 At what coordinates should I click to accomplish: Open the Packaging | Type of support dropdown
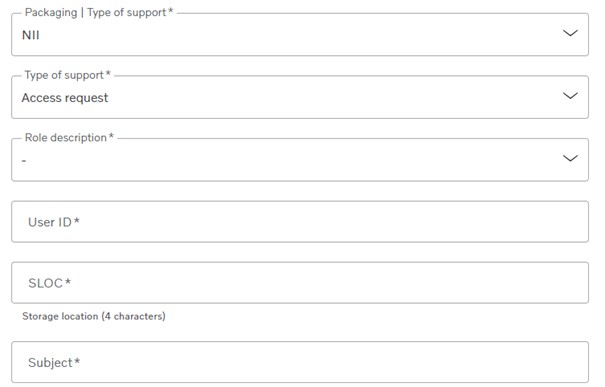(300, 35)
